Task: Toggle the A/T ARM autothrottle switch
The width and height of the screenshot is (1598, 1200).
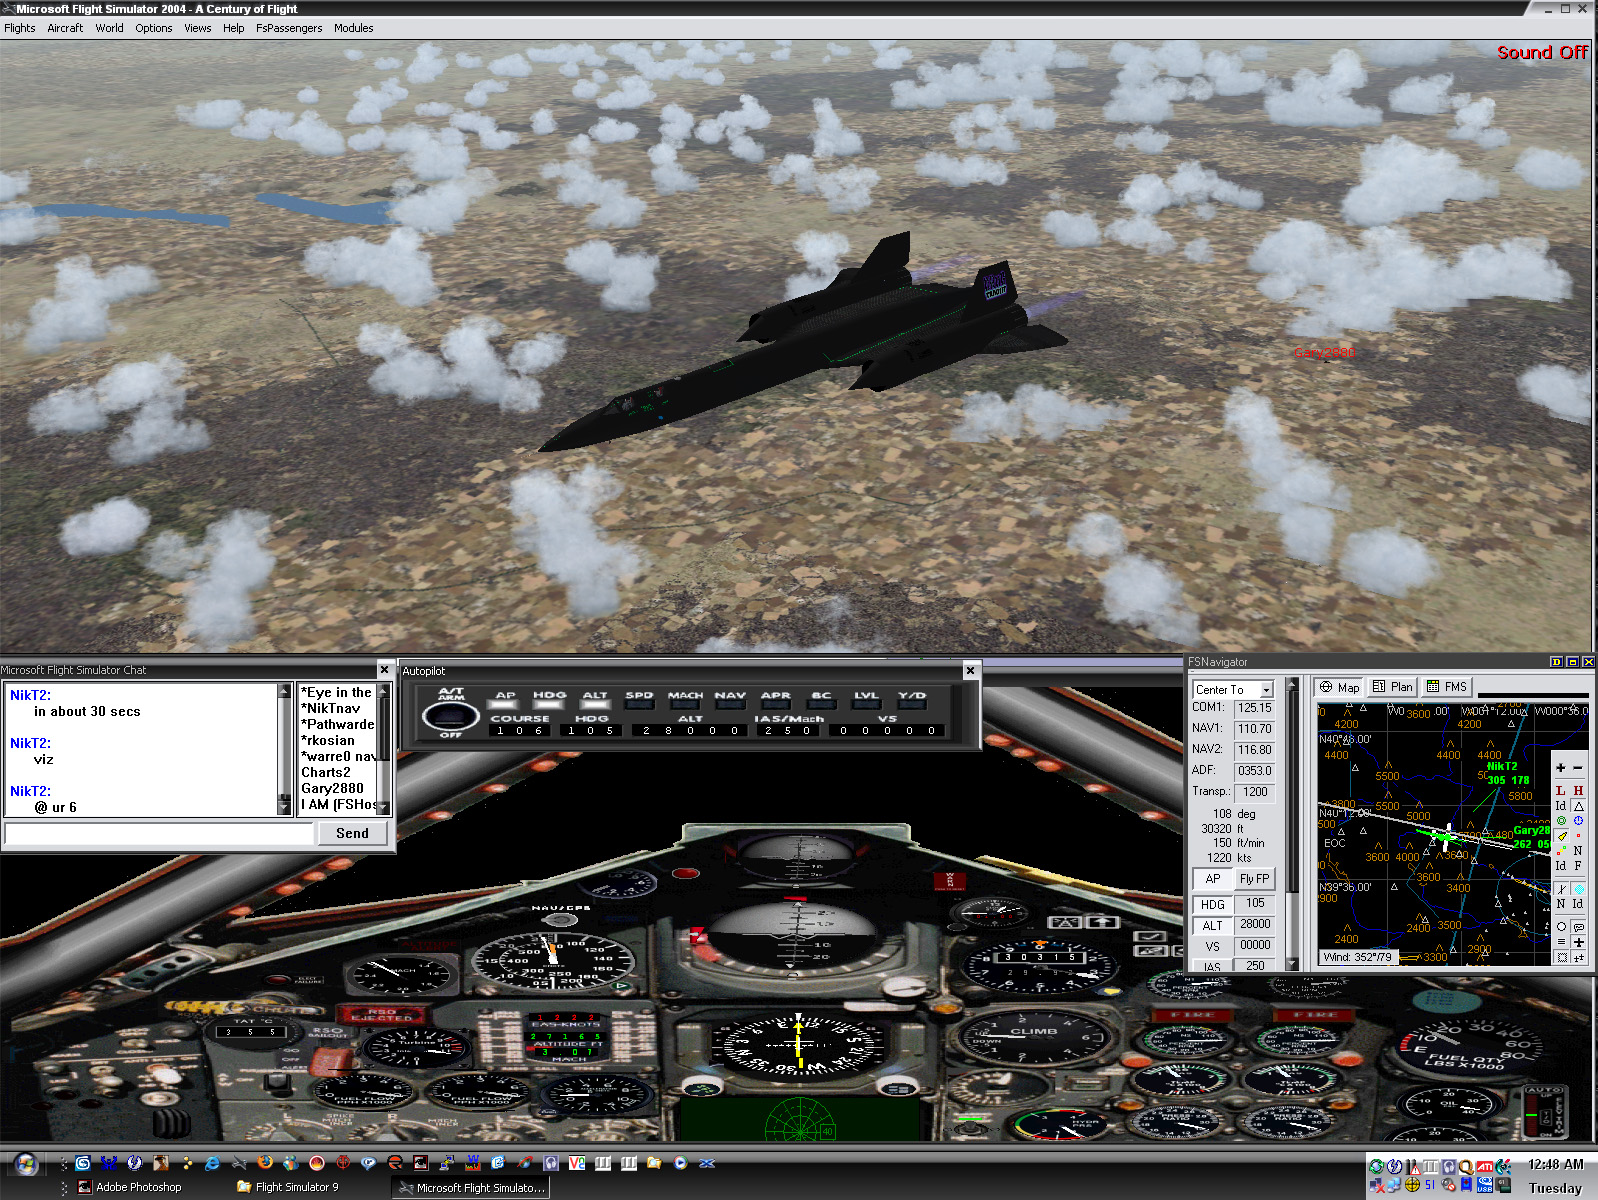Action: 450,715
